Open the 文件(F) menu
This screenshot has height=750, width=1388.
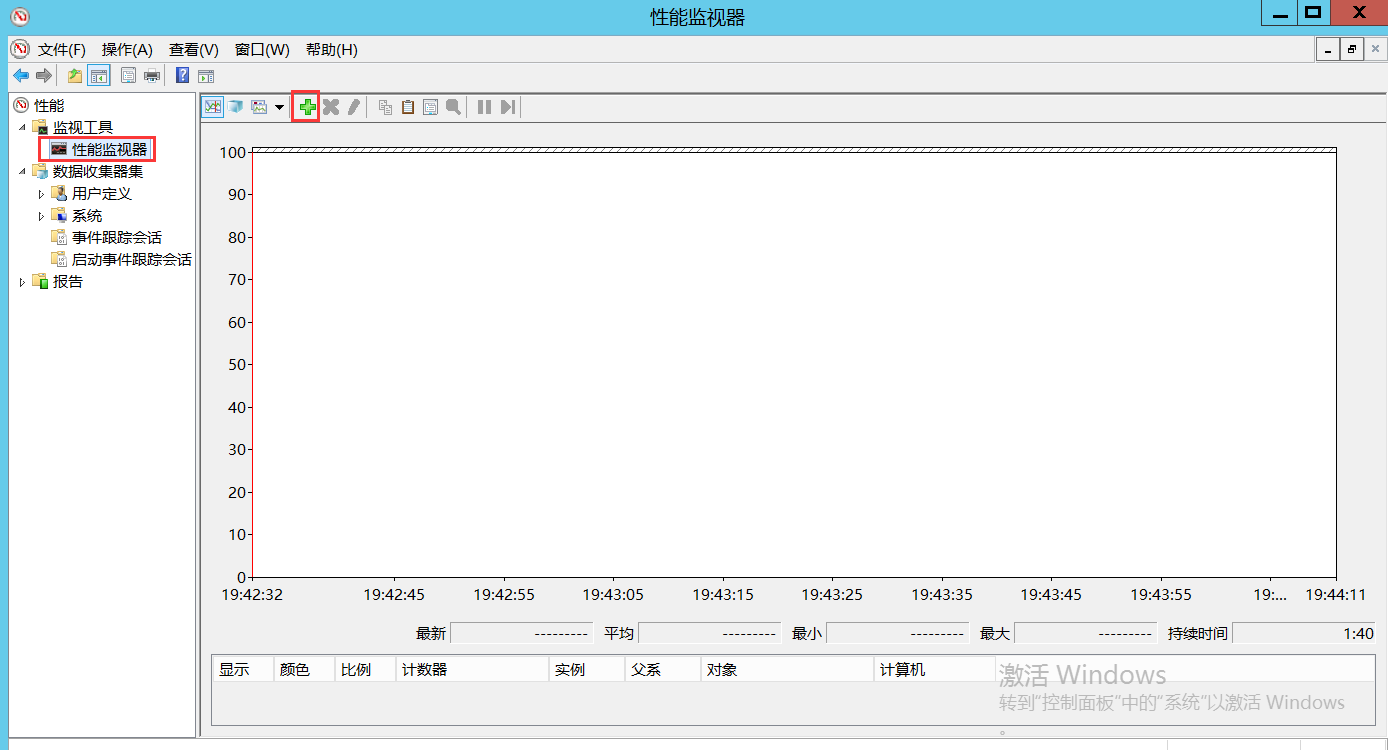62,50
